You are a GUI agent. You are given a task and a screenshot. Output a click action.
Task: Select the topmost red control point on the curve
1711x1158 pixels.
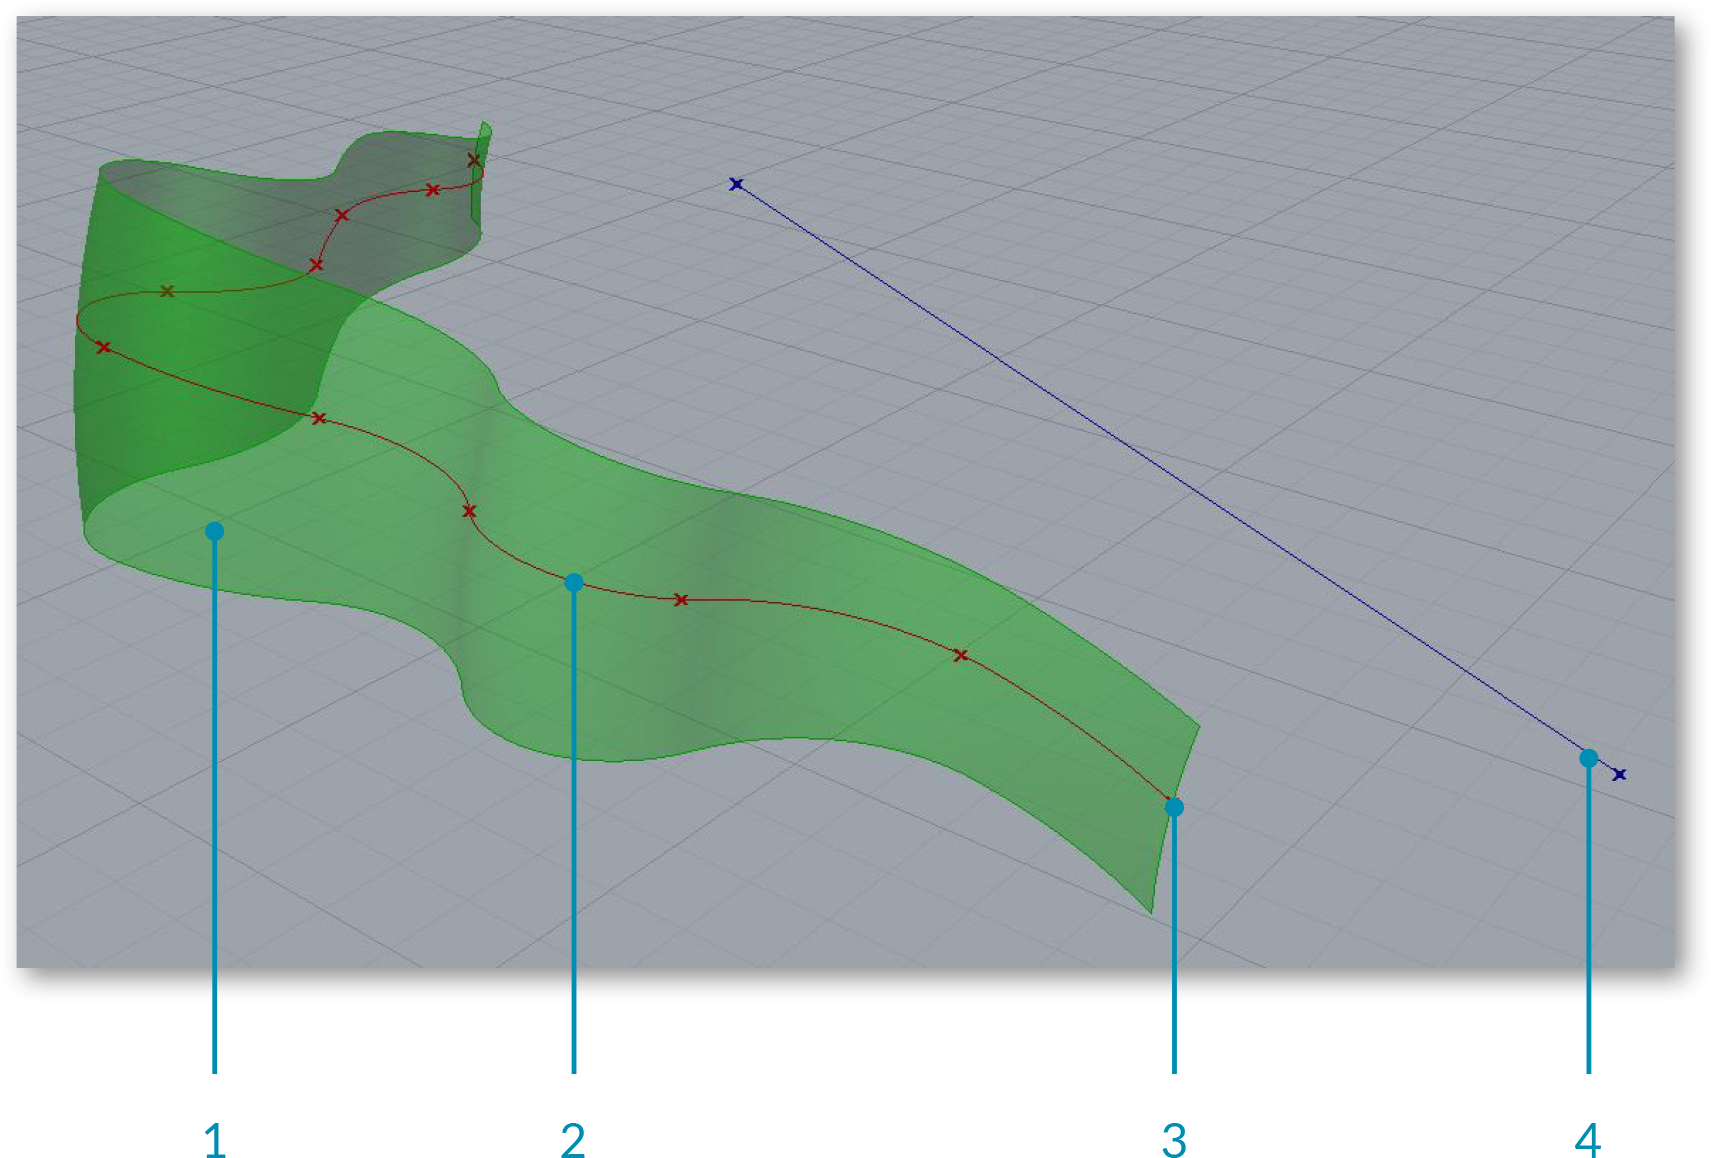474,160
